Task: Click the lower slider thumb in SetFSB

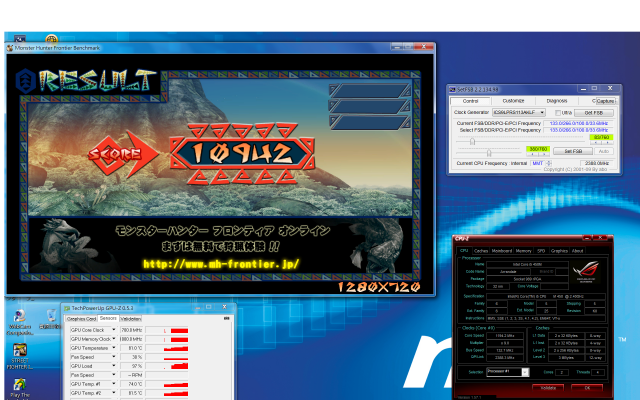Action: pos(489,153)
